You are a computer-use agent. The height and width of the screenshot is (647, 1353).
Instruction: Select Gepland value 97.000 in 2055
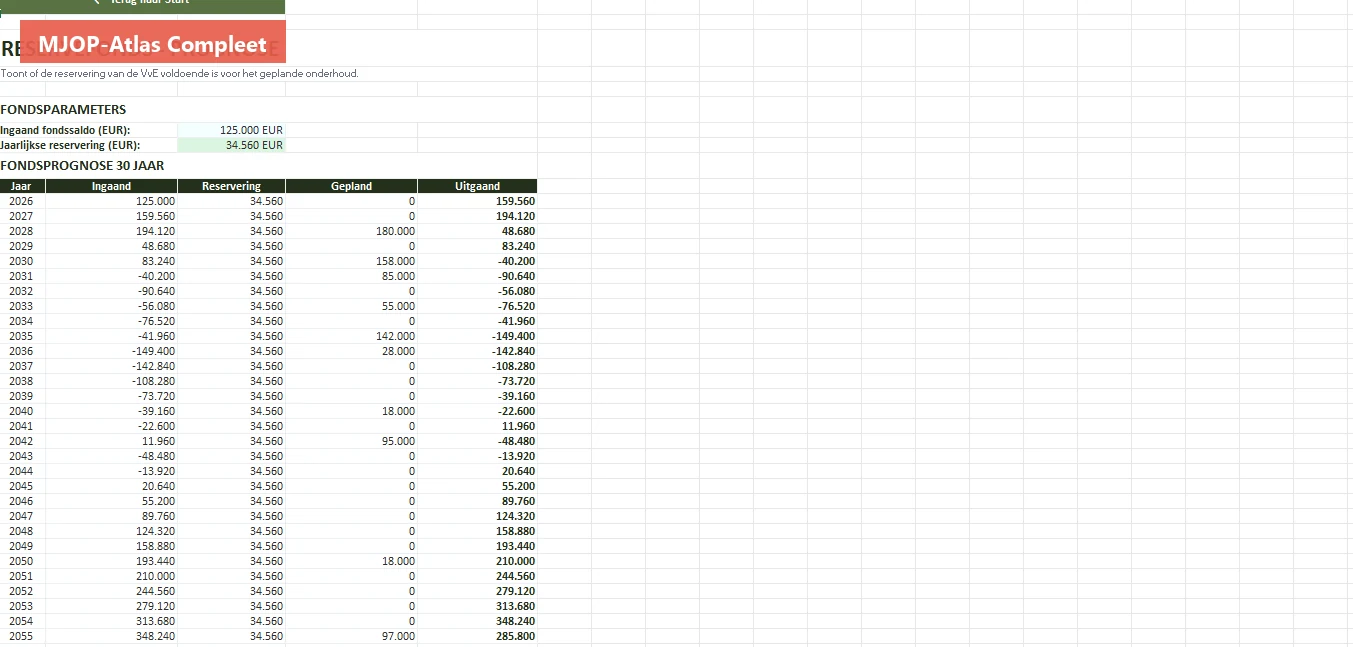351,636
